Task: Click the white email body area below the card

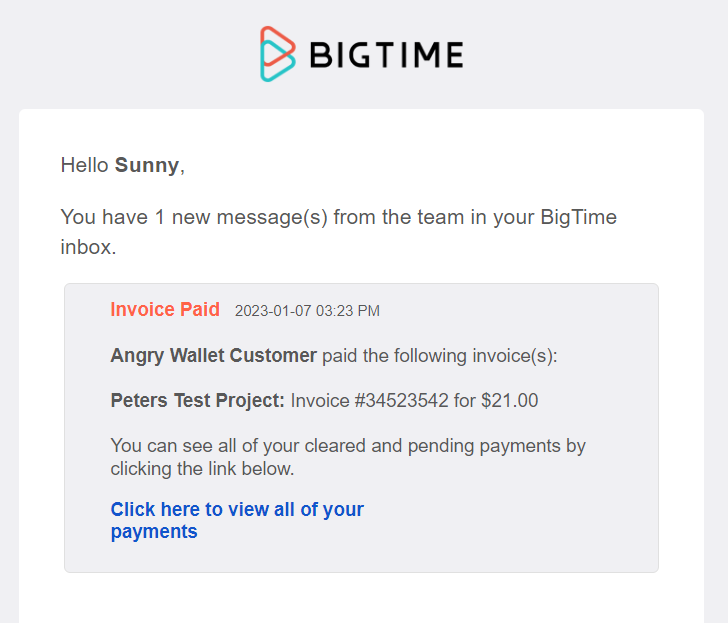Action: tap(361, 599)
